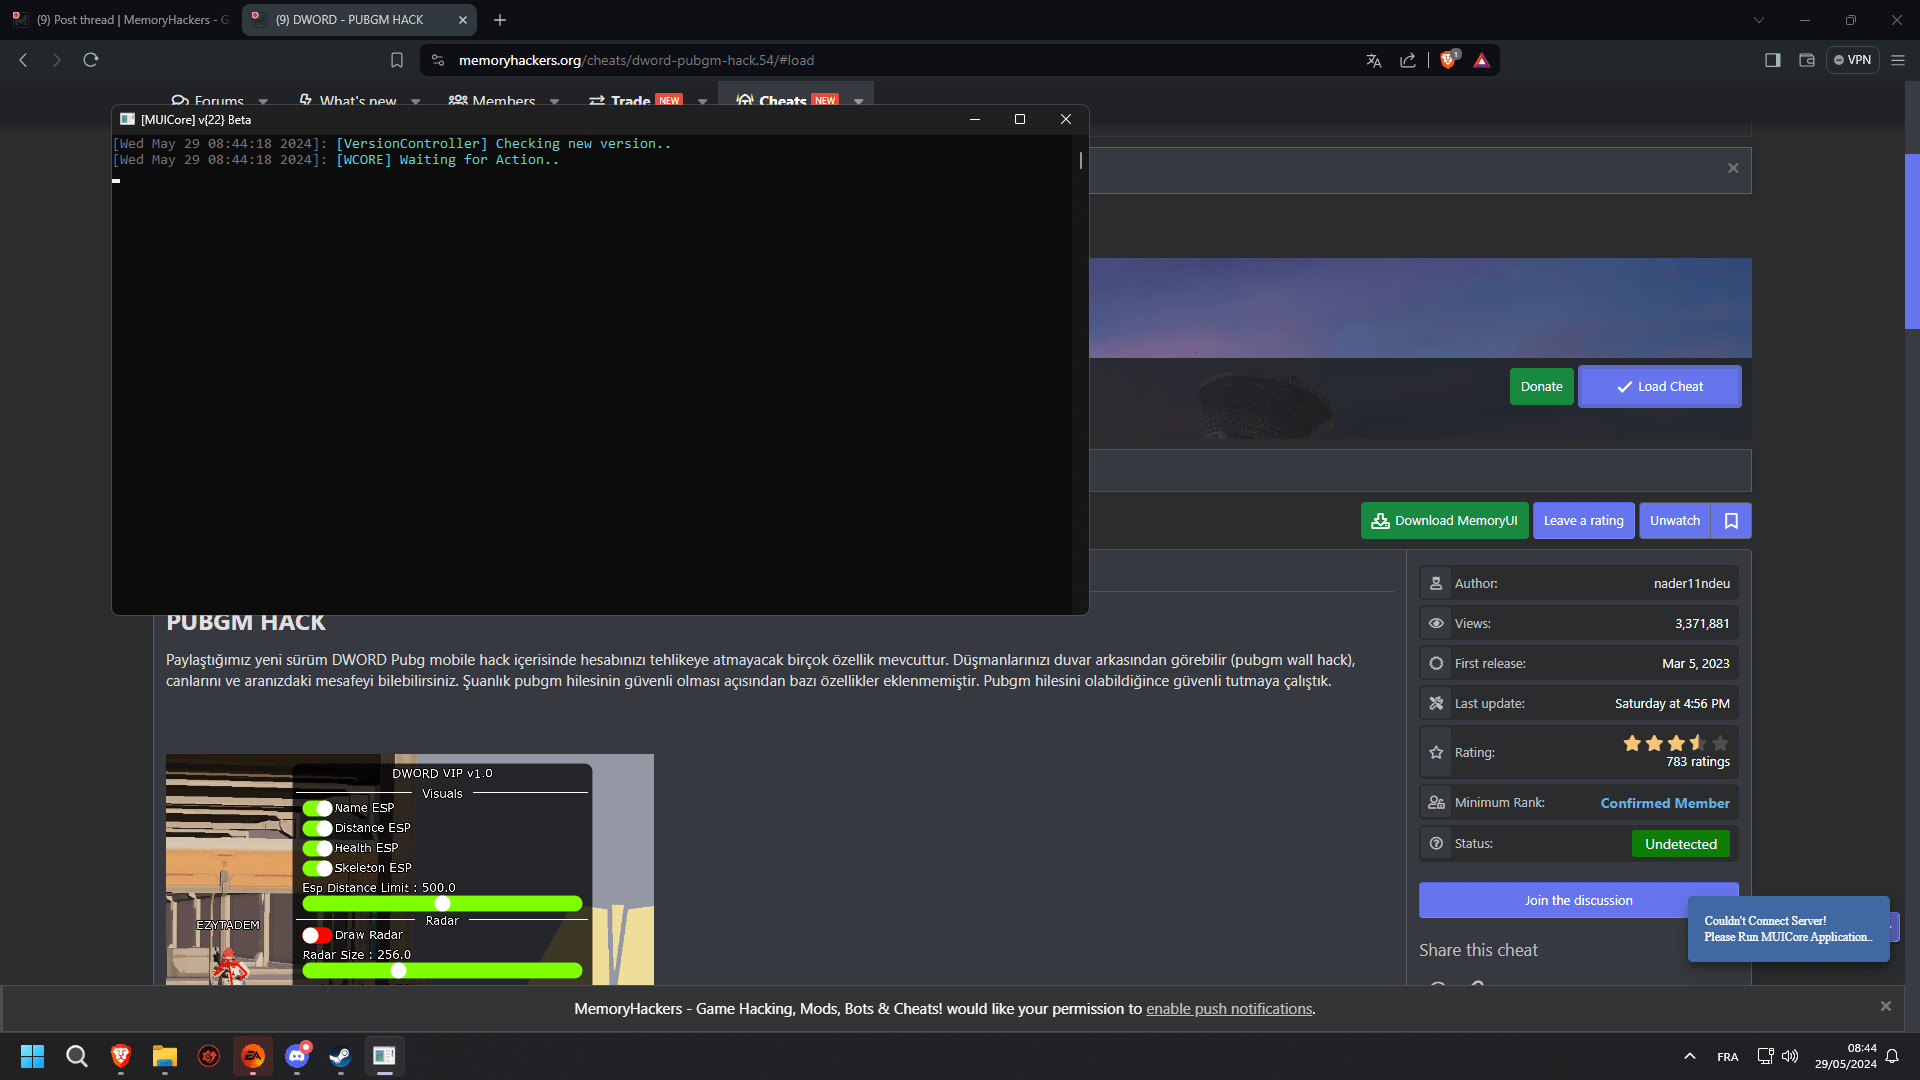Open Brave browser from taskbar
This screenshot has height=1080, width=1920.
tap(121, 1056)
